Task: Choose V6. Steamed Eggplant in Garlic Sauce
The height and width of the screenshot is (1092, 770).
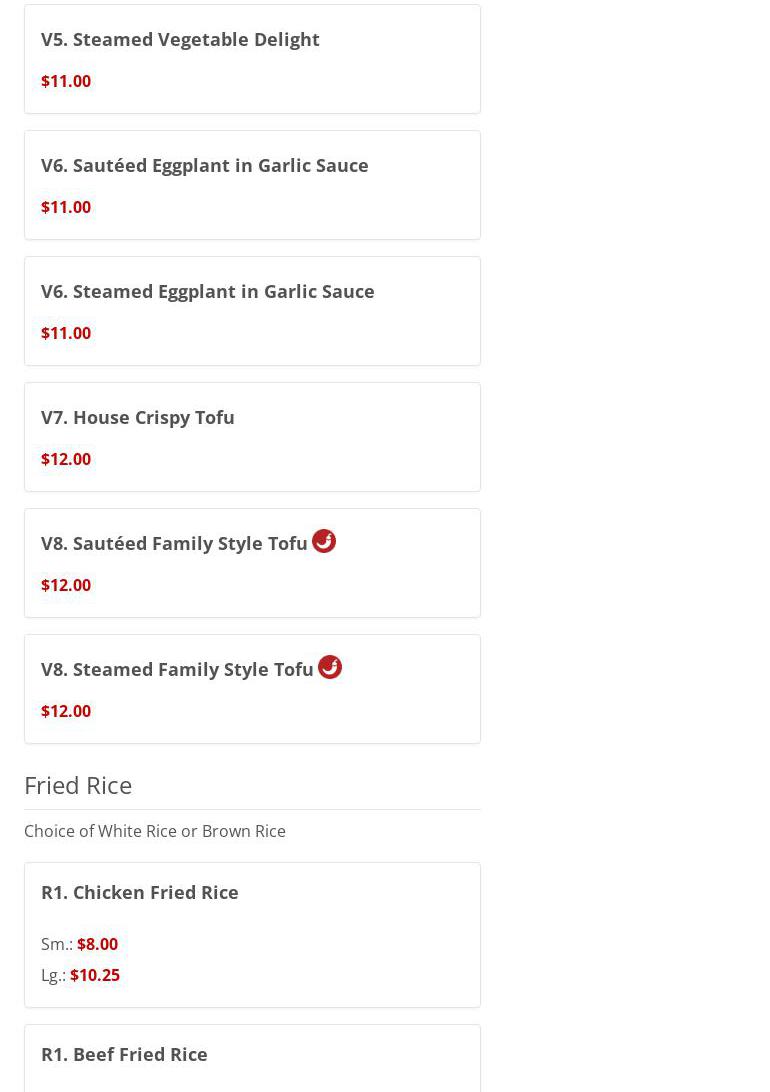Action: [x=207, y=291]
